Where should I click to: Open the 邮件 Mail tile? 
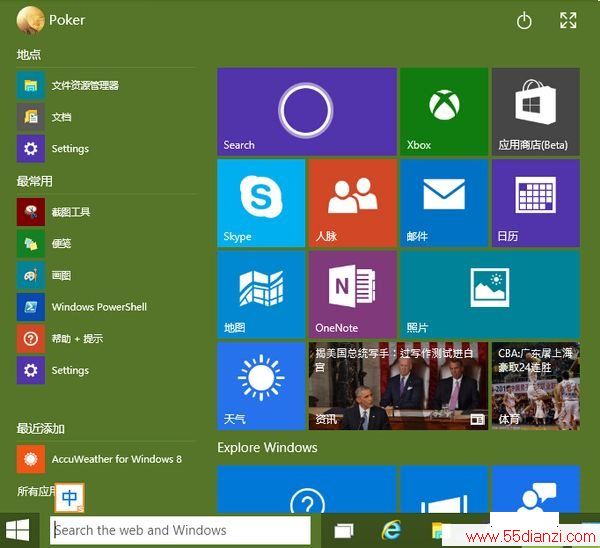click(x=444, y=203)
